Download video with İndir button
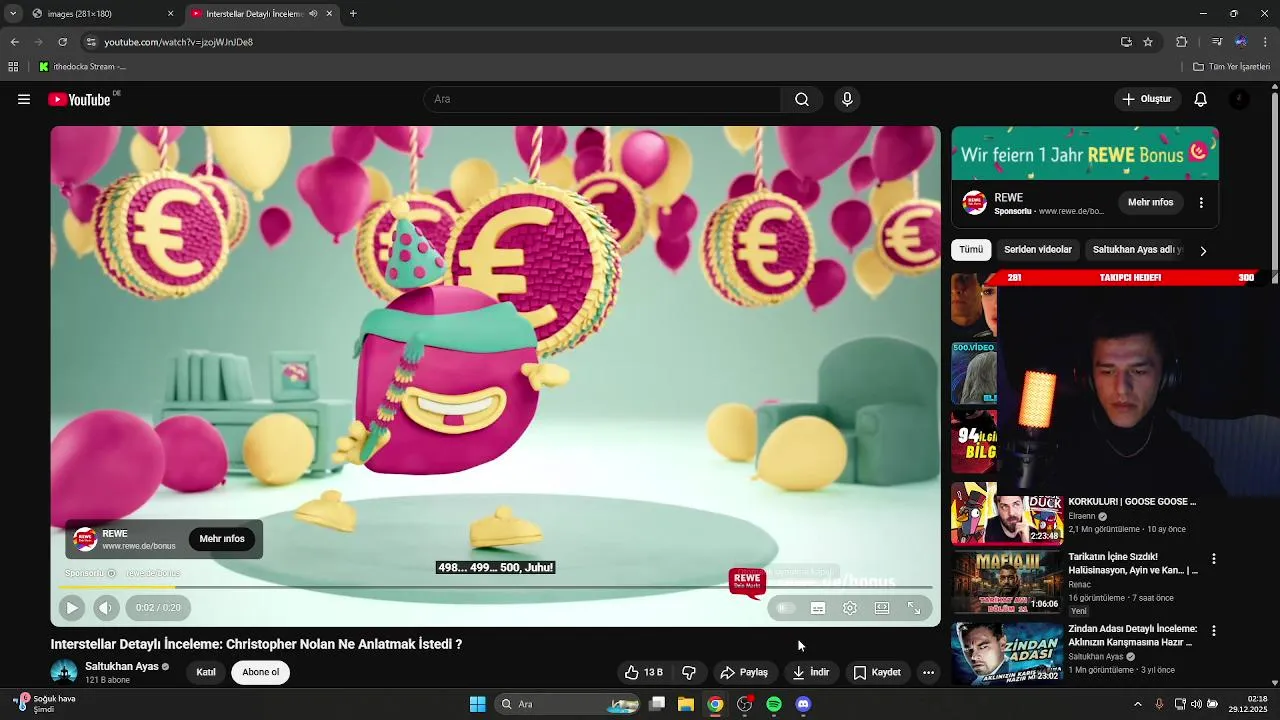The height and width of the screenshot is (720, 1280). click(x=811, y=672)
